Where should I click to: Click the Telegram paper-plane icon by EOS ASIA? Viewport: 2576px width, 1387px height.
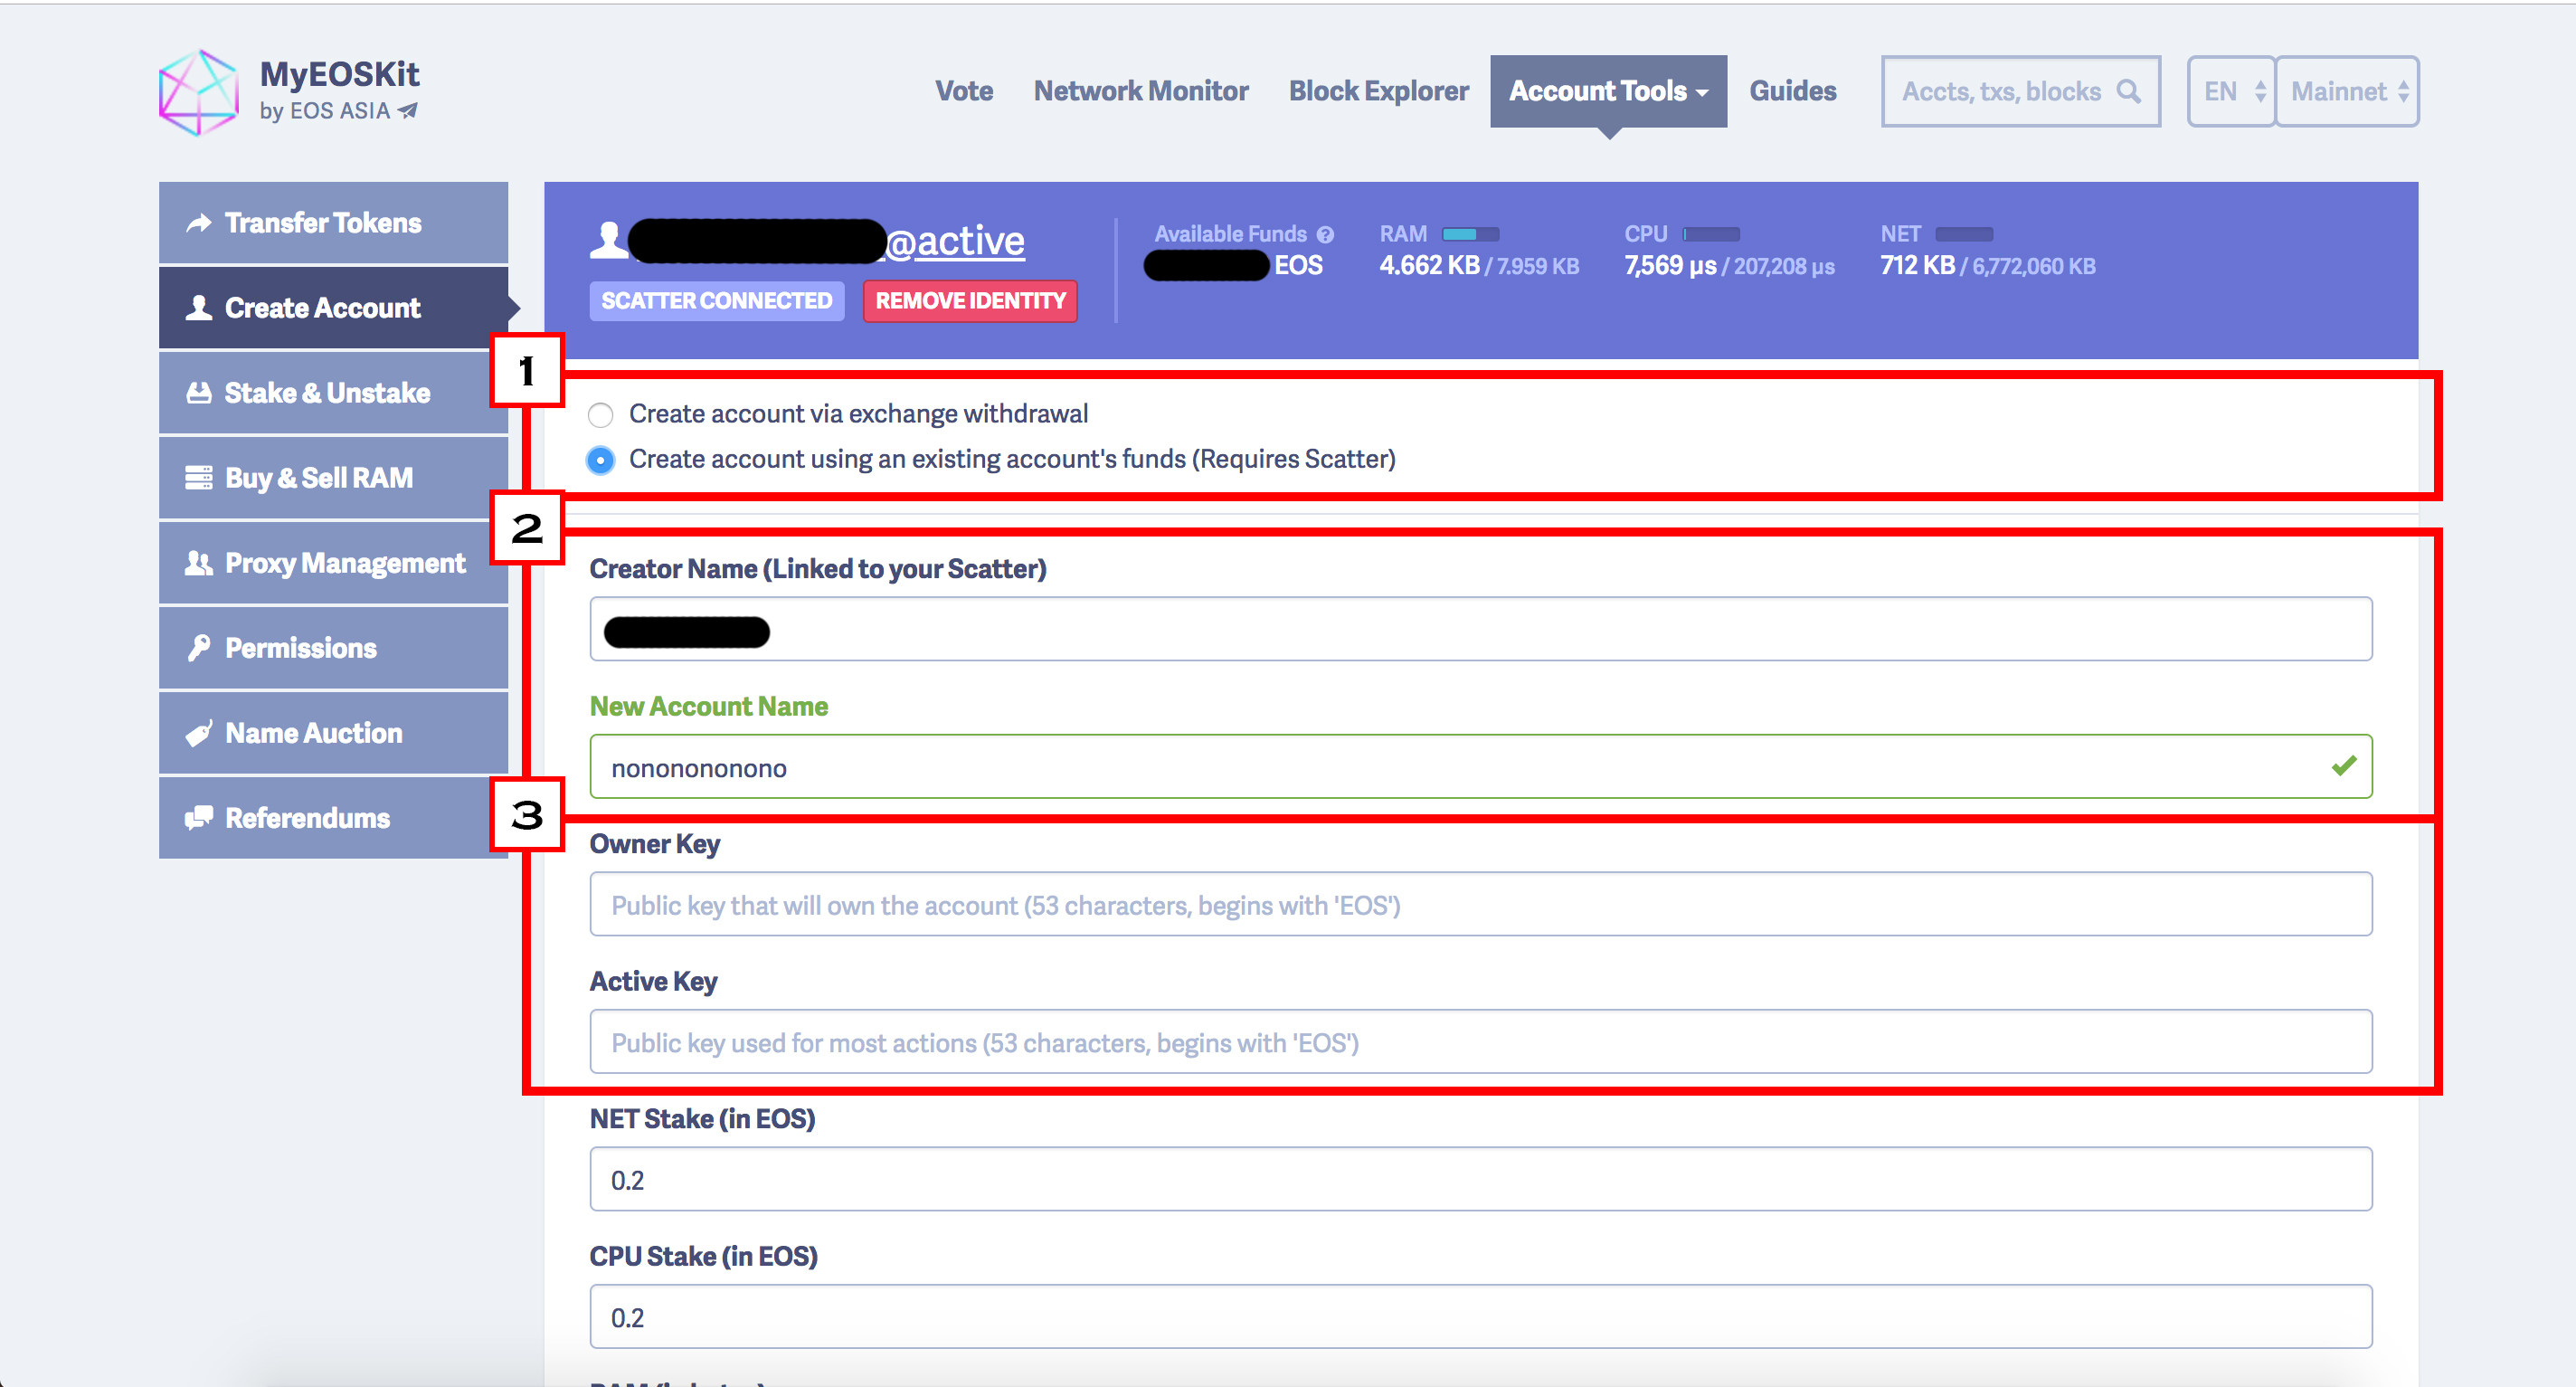point(408,111)
